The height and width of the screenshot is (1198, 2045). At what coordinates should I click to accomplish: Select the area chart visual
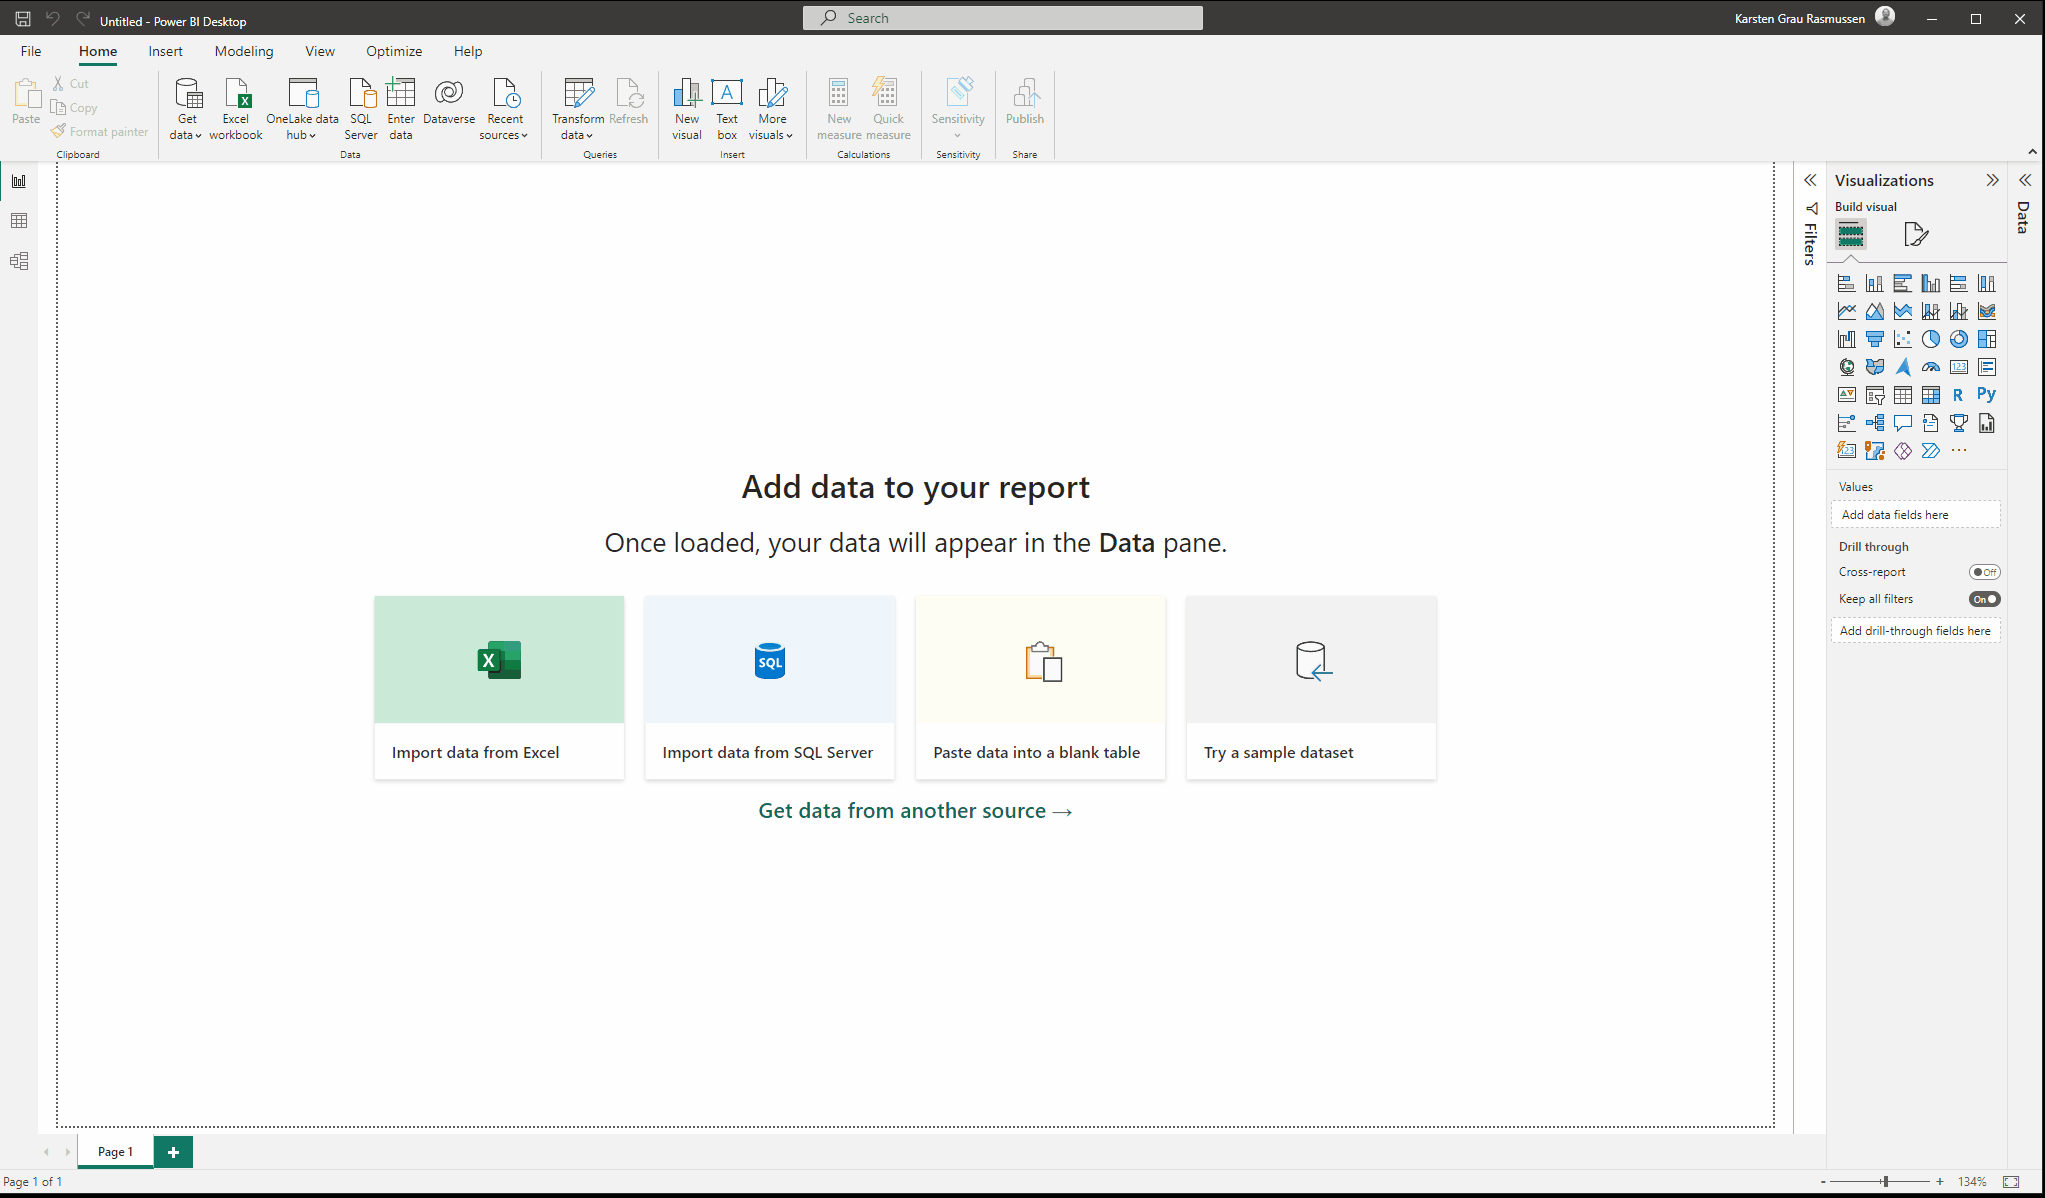pos(1875,312)
